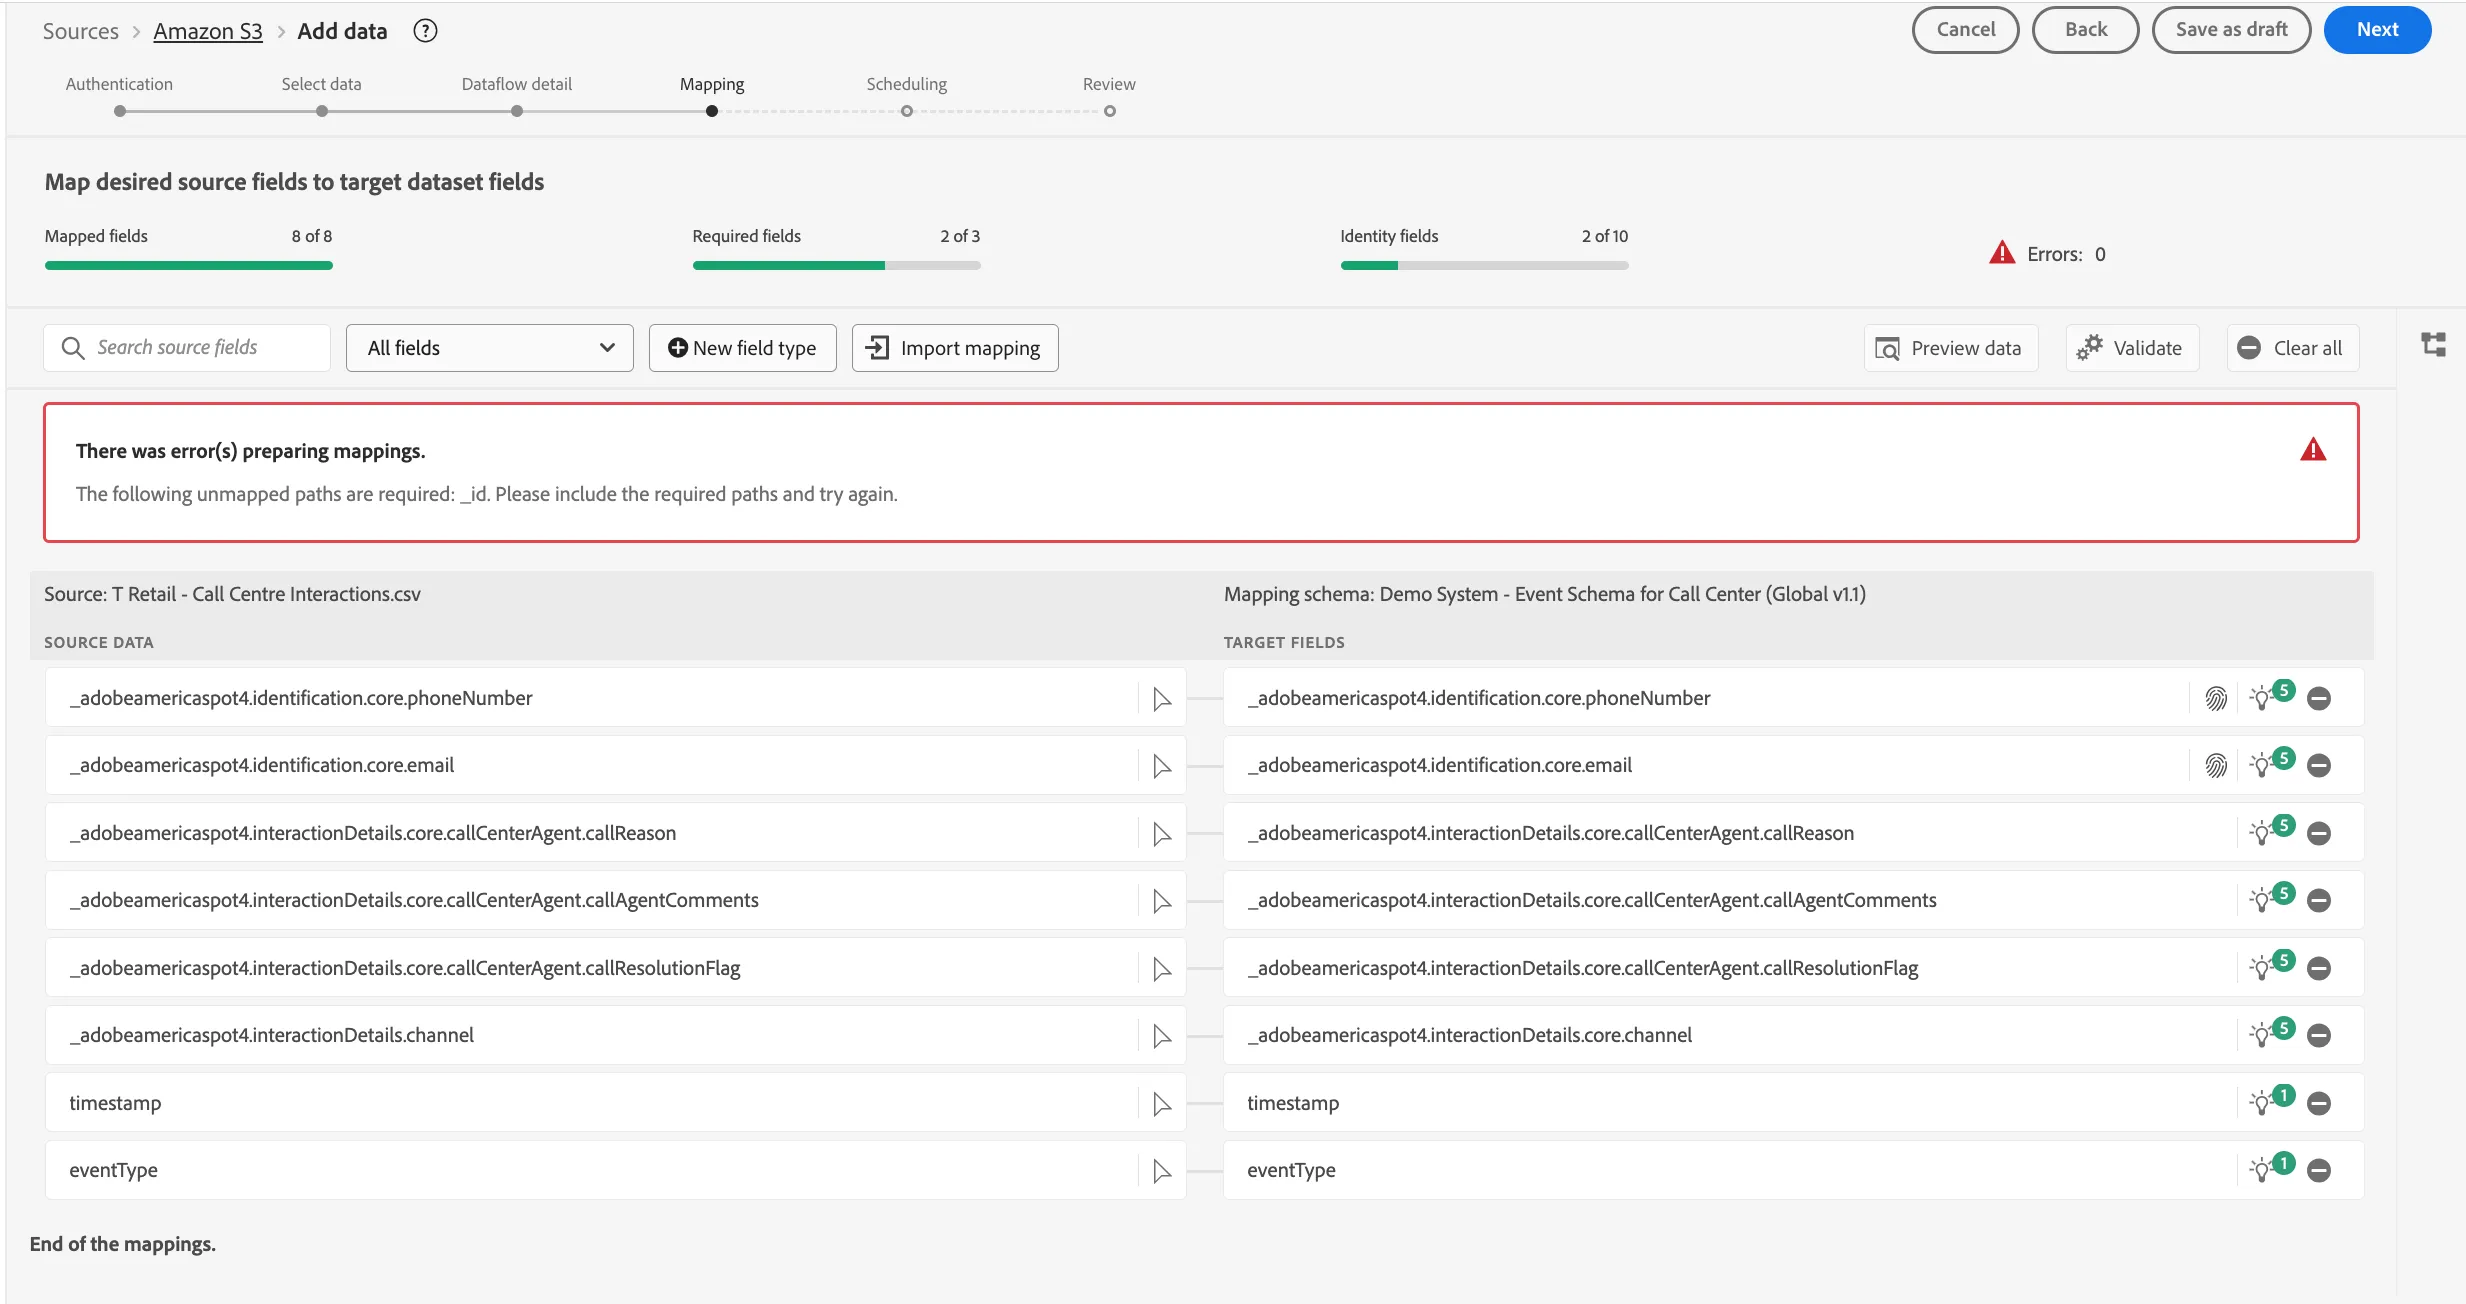Open data prep arrow for callAgentComments source row
The width and height of the screenshot is (2466, 1304).
click(x=1161, y=901)
